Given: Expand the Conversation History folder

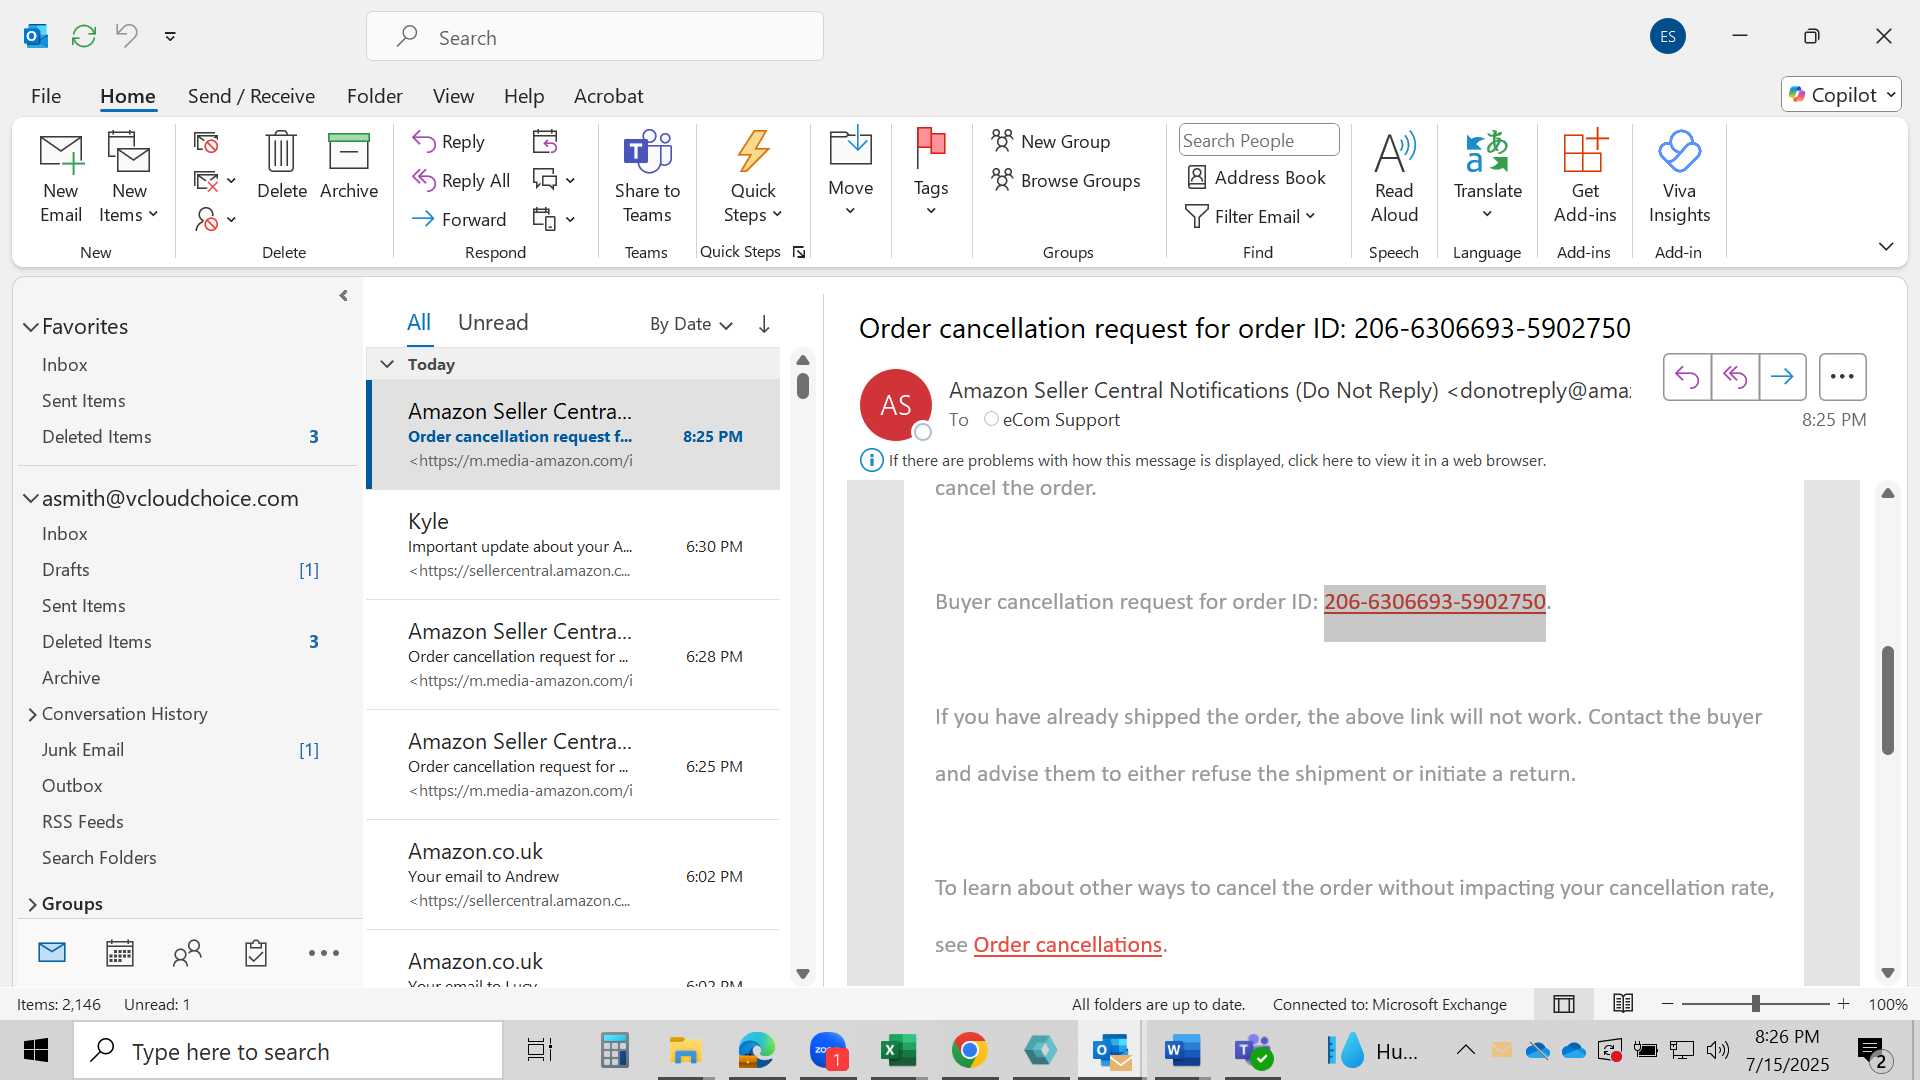Looking at the screenshot, I should [x=32, y=714].
